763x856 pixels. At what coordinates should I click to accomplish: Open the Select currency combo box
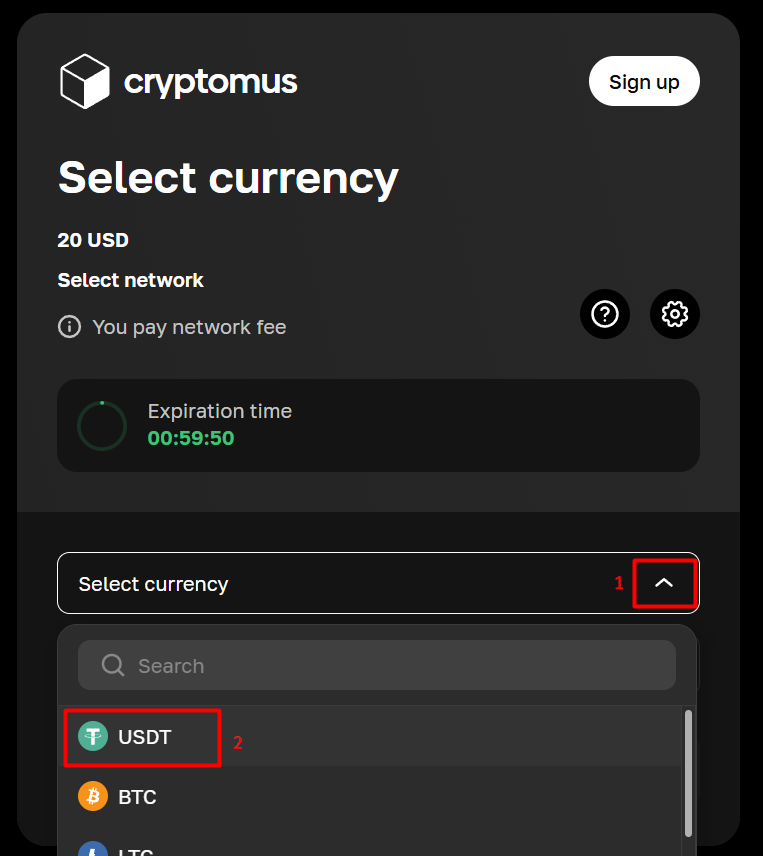tap(340, 584)
